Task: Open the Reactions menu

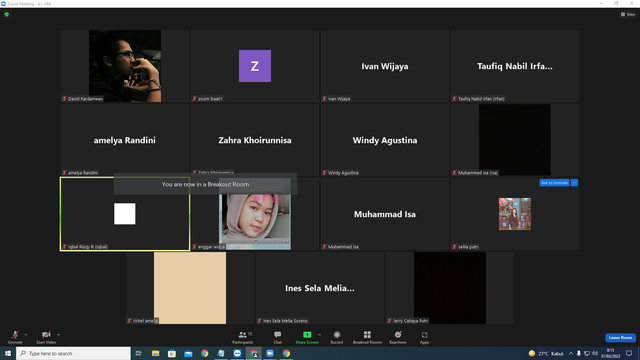Action: pos(398,337)
